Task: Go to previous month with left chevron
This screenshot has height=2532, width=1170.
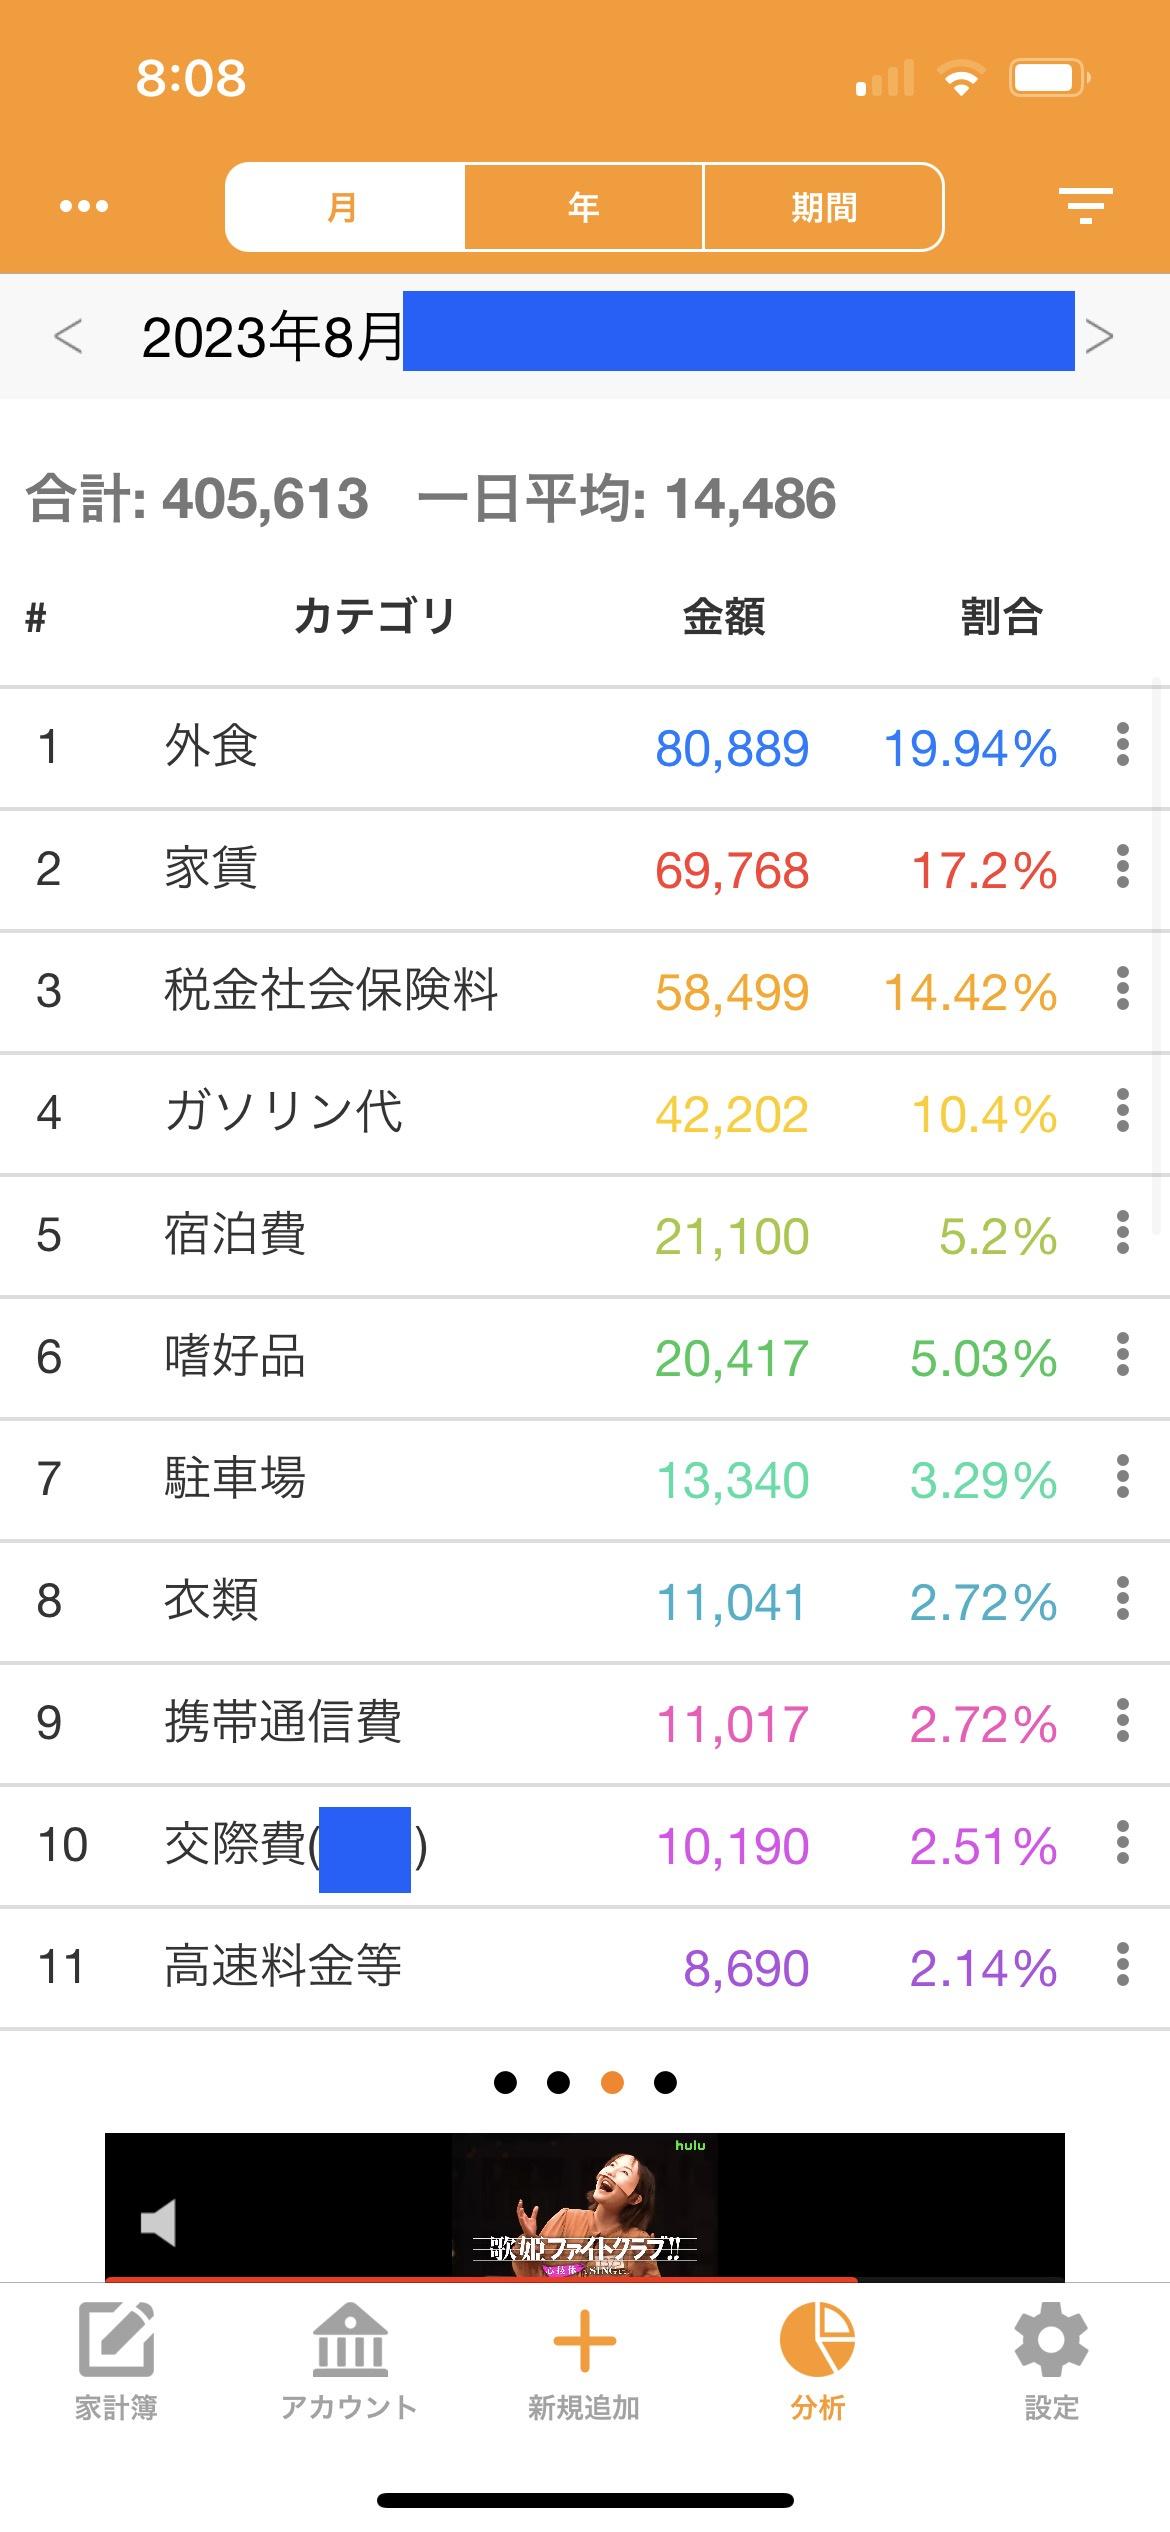Action: tap(68, 336)
